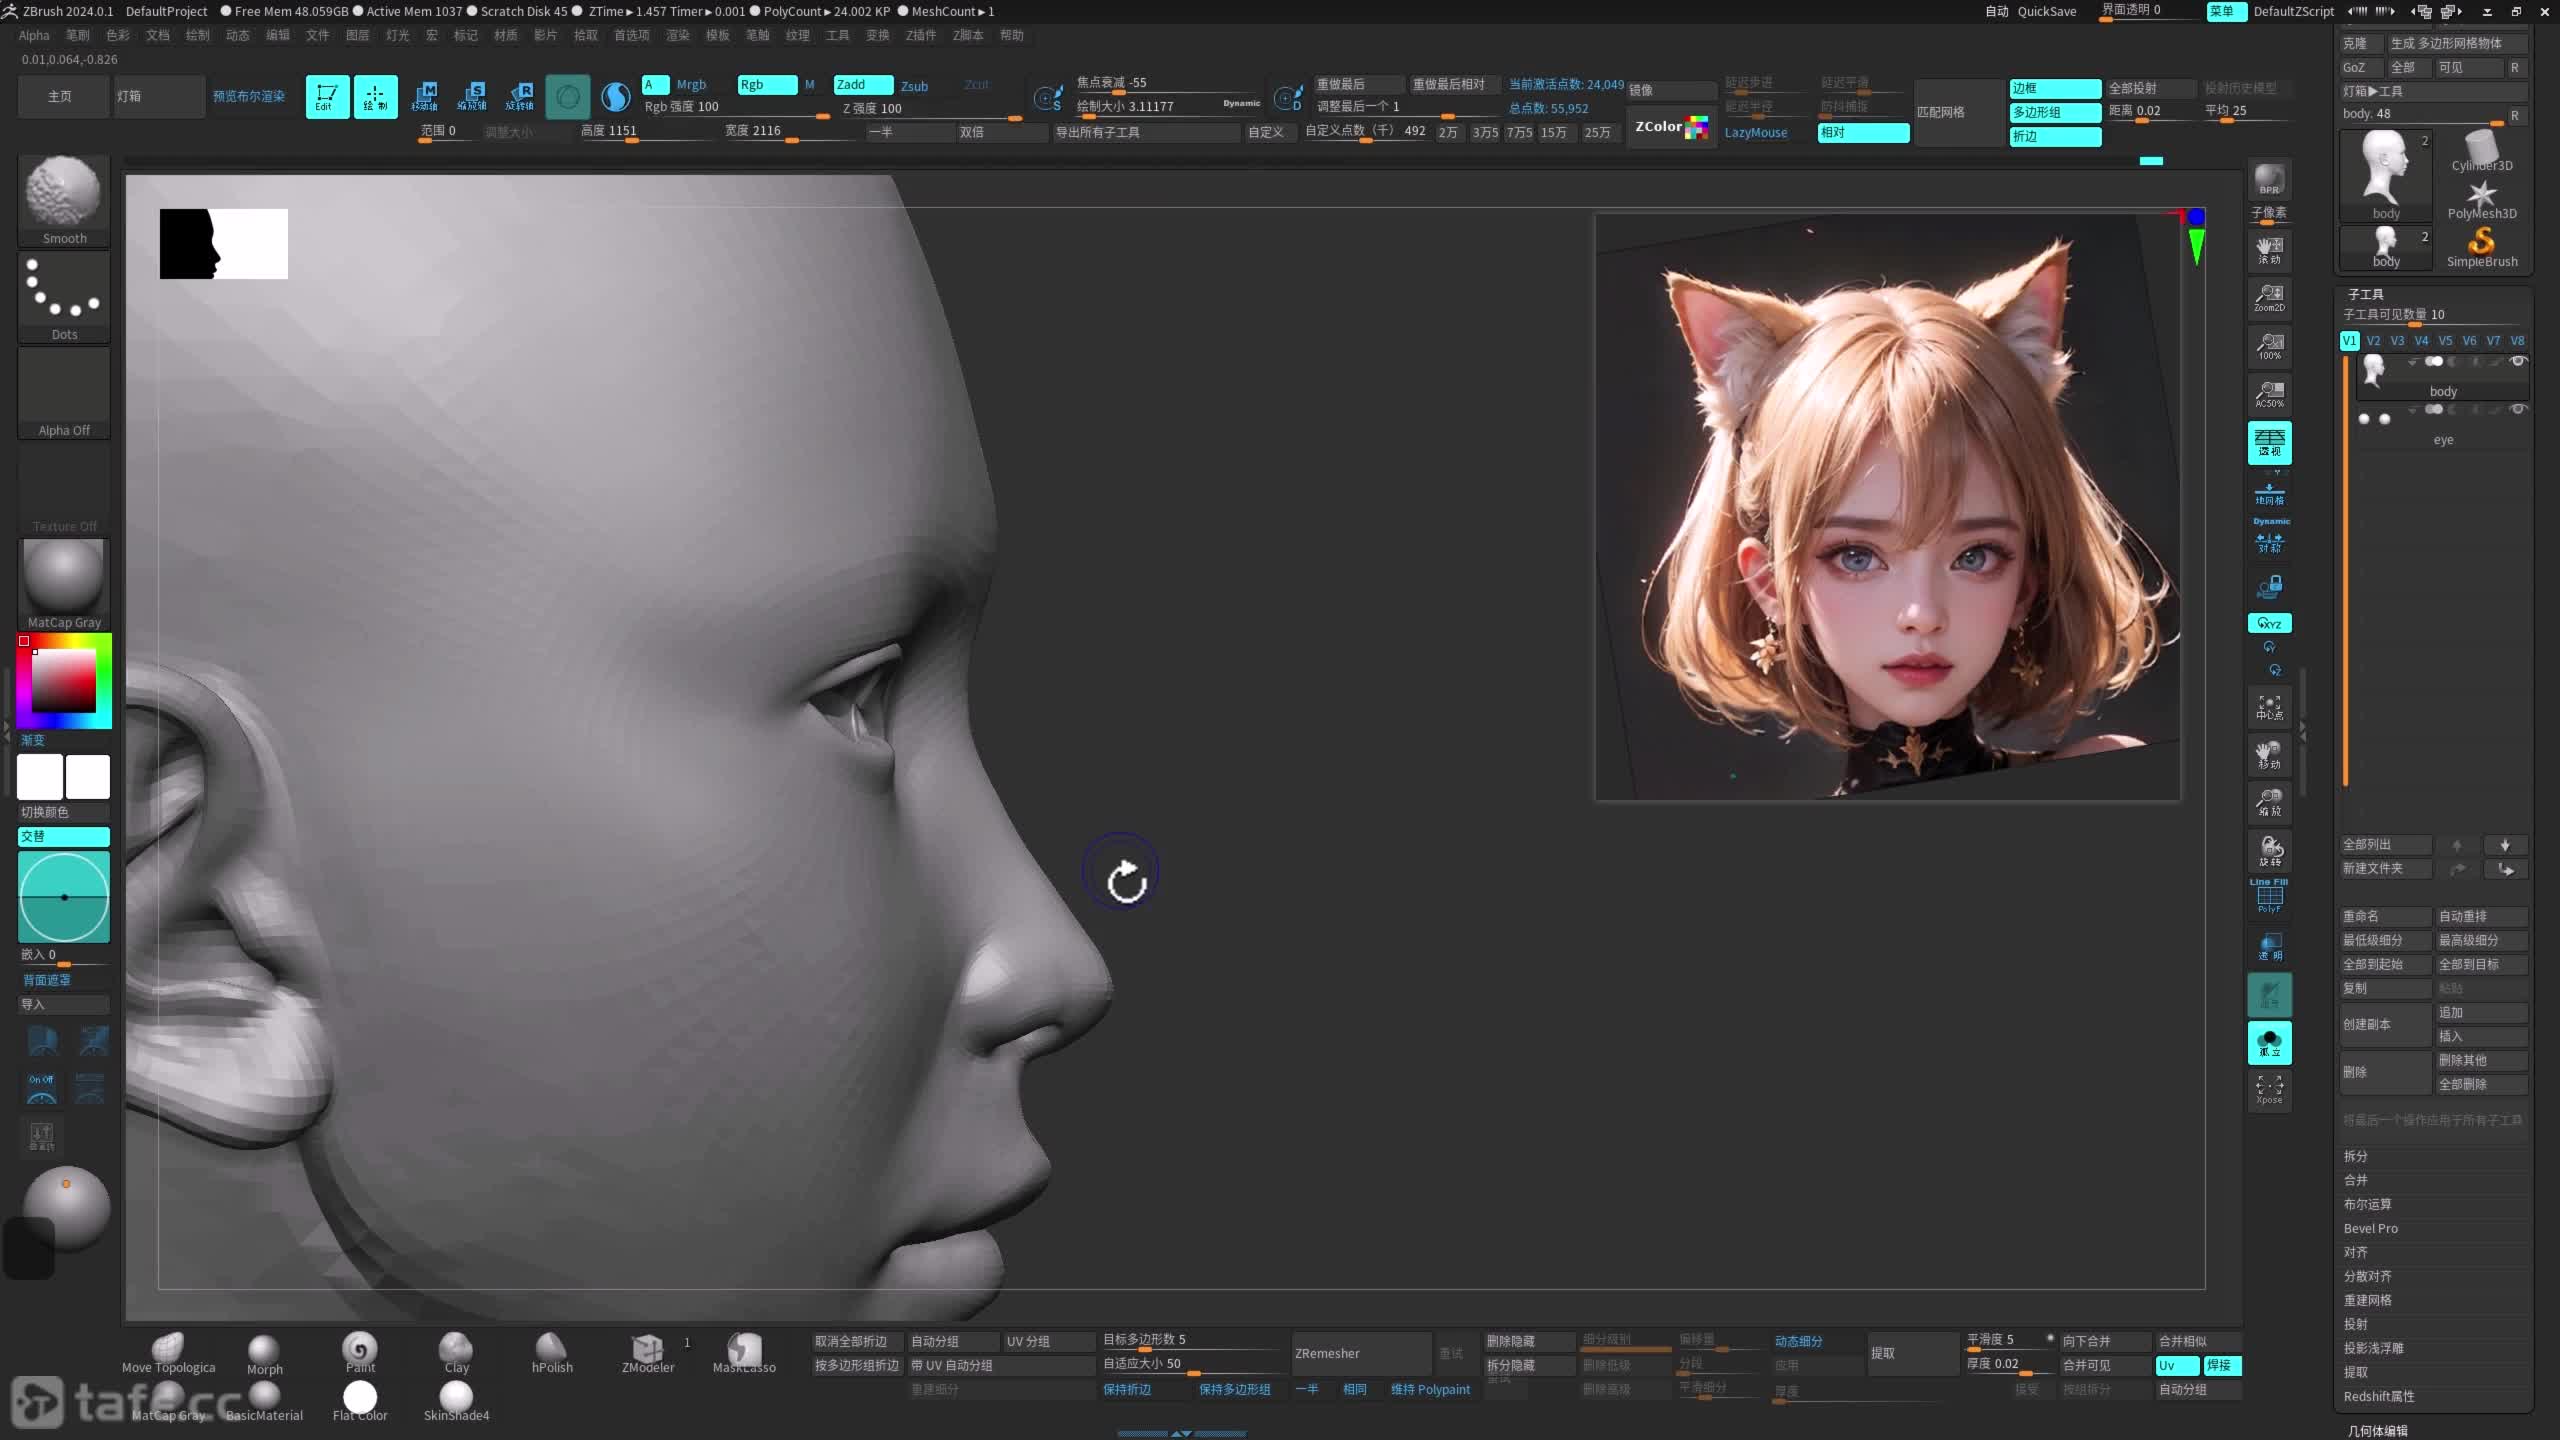Activate Edit mode button
The height and width of the screenshot is (1440, 2560).
327,97
